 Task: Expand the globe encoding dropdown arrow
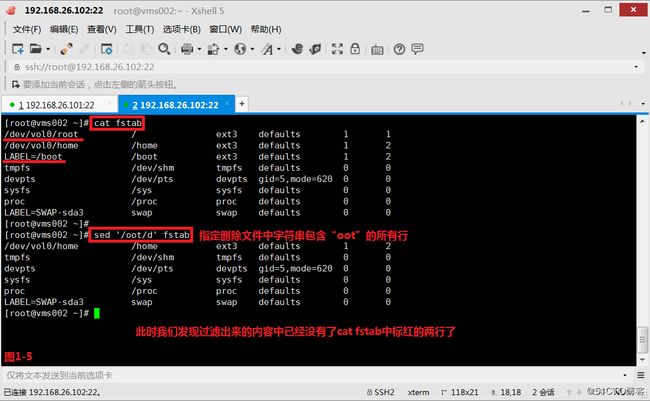(x=252, y=49)
